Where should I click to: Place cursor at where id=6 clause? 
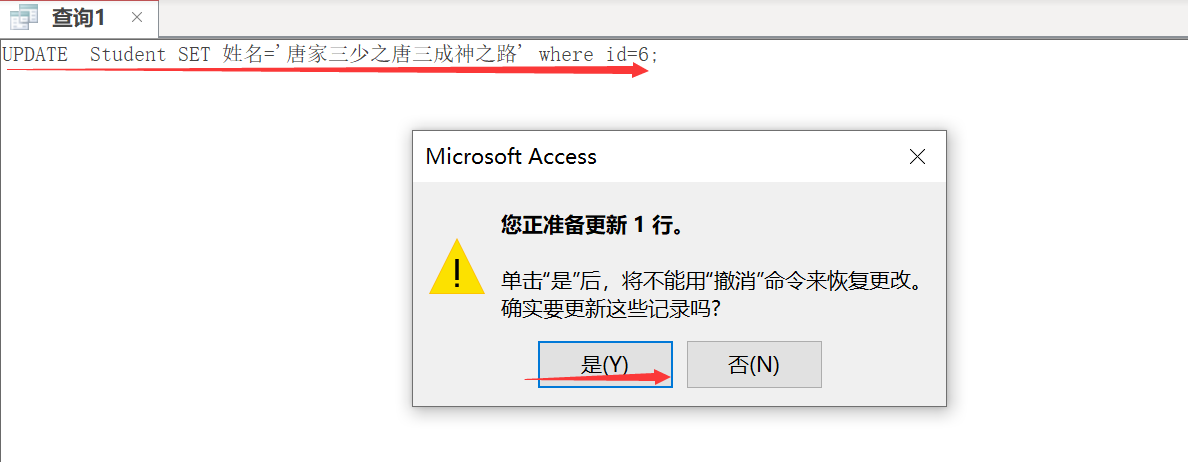point(599,55)
